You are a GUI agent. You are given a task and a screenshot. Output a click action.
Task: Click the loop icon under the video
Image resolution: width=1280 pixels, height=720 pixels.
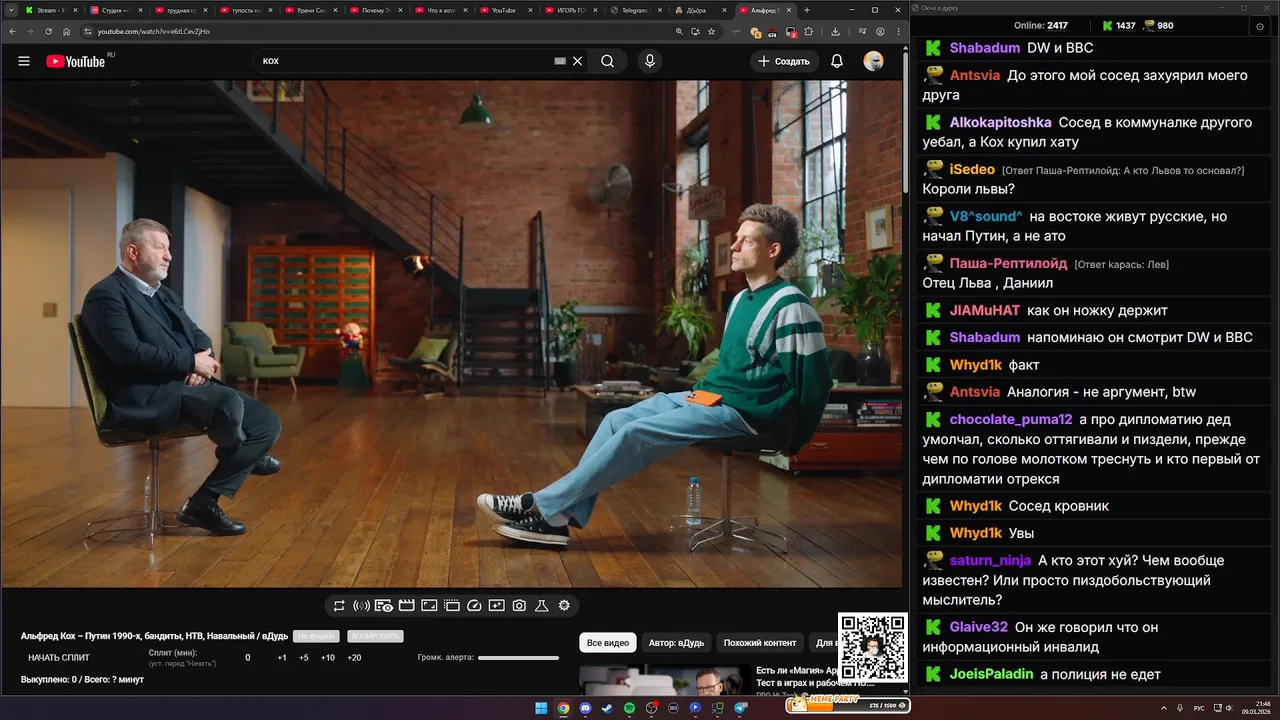pyautogui.click(x=339, y=605)
